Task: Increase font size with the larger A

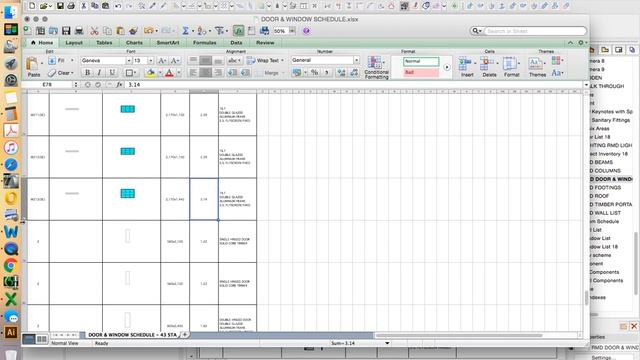Action: coord(162,60)
